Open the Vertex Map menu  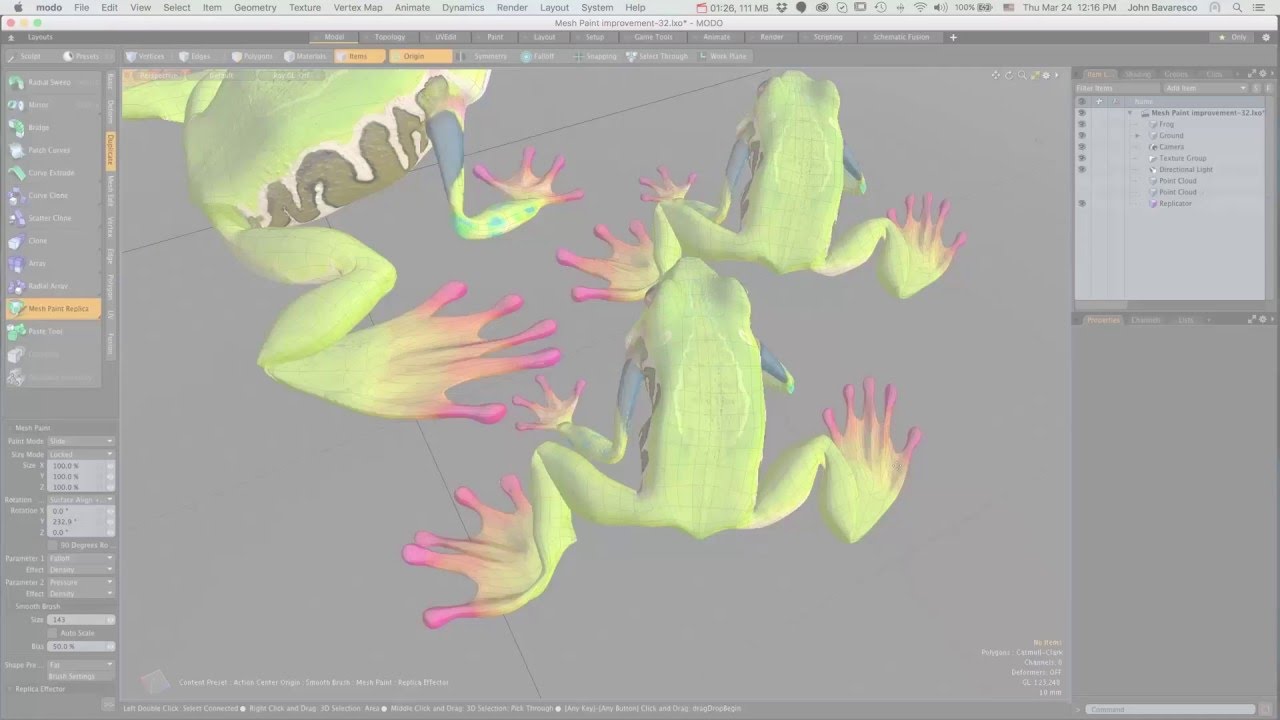coord(358,7)
